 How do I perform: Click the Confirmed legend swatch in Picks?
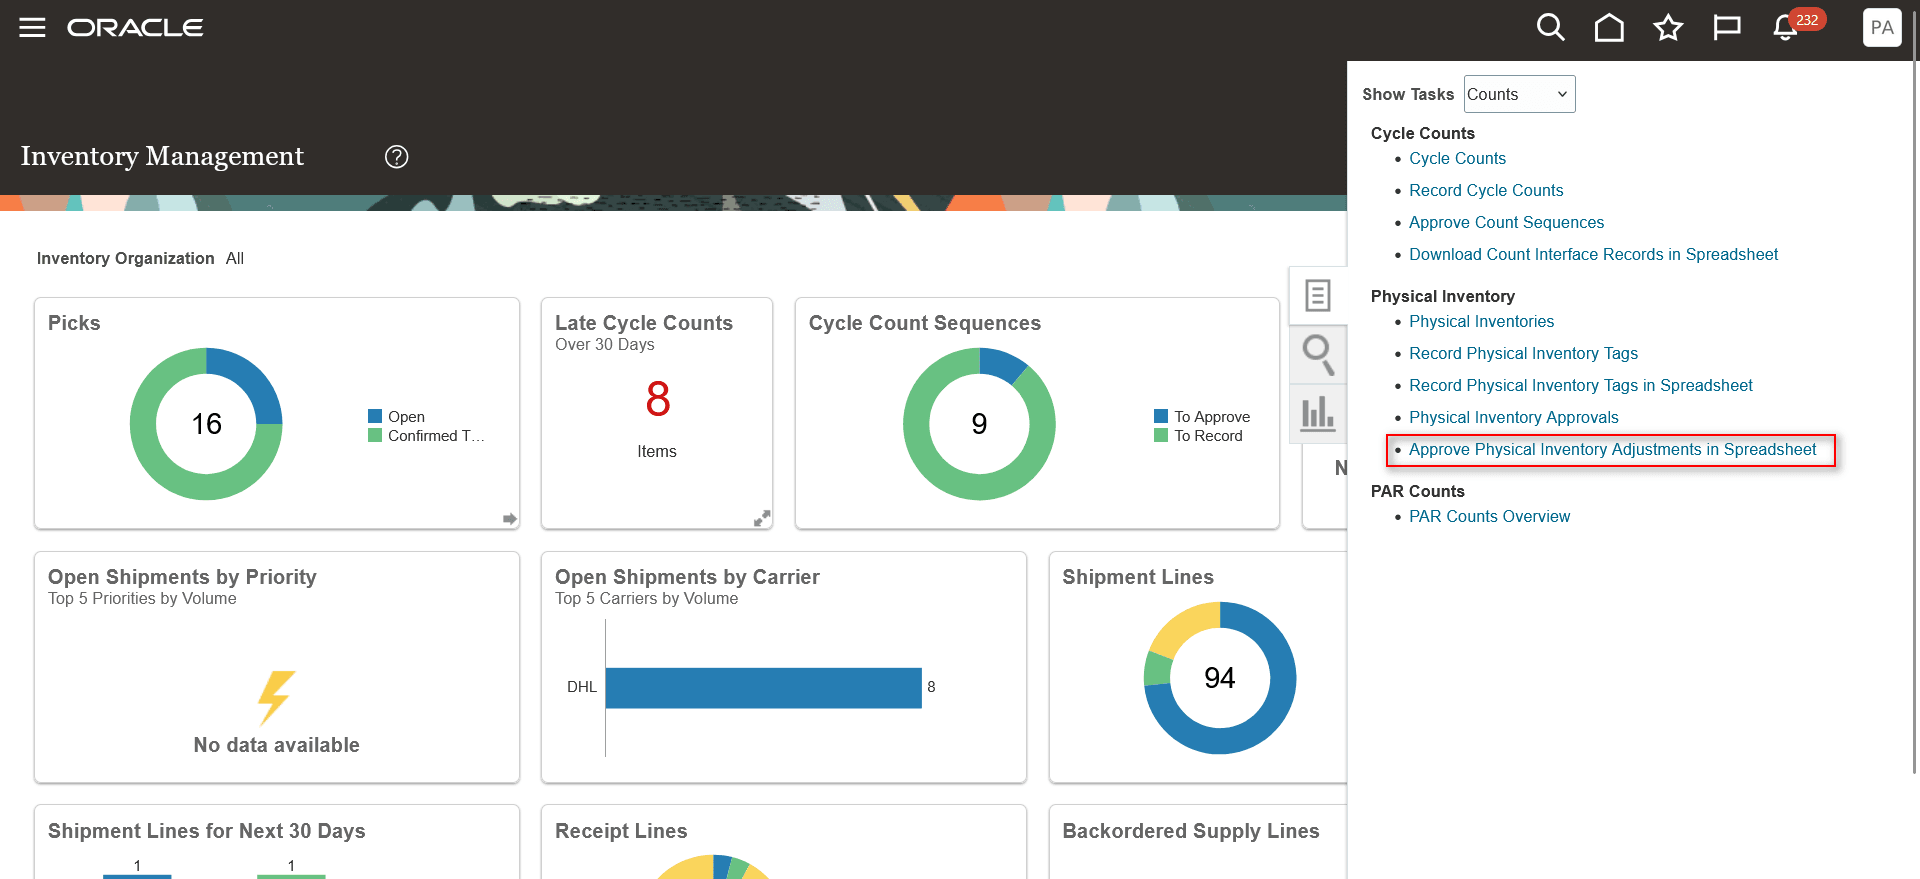coord(375,435)
